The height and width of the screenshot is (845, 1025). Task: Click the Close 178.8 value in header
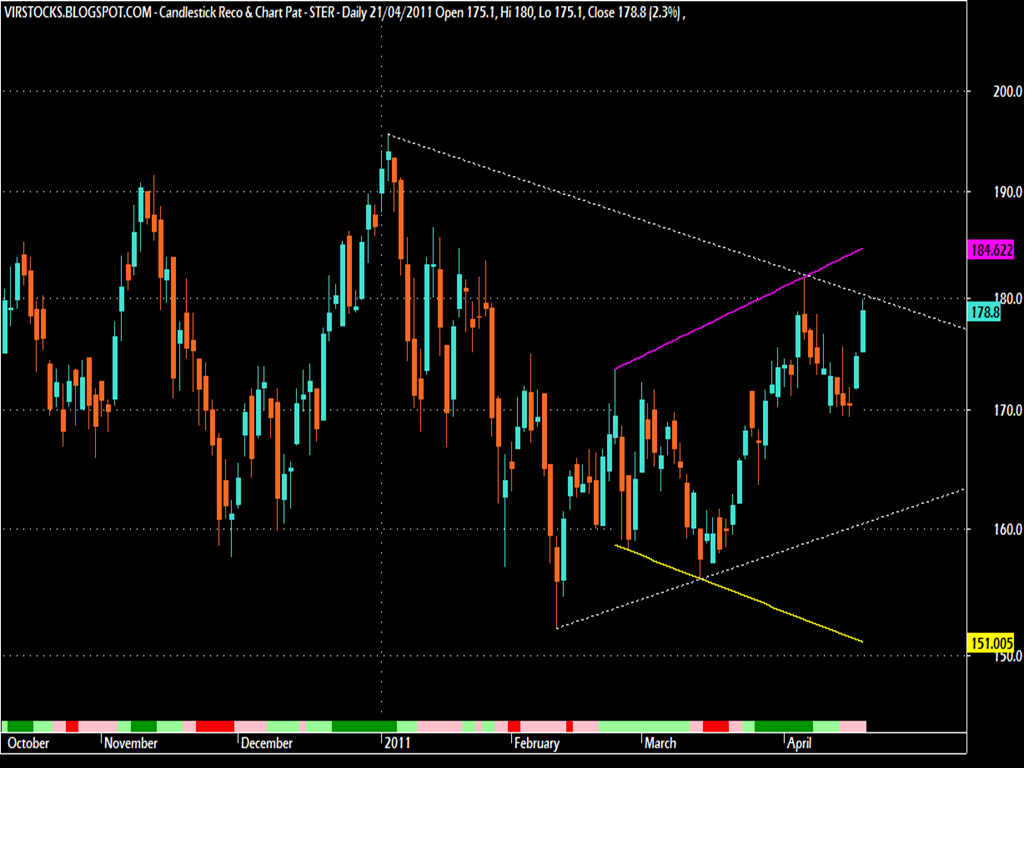616,12
